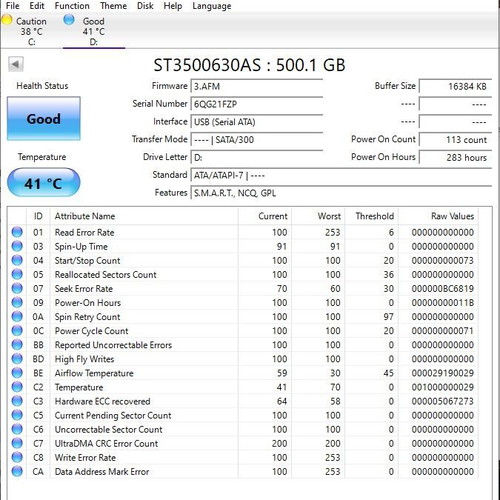Image resolution: width=500 pixels, height=500 pixels.
Task: Click the Good health status button
Action: coord(44,119)
